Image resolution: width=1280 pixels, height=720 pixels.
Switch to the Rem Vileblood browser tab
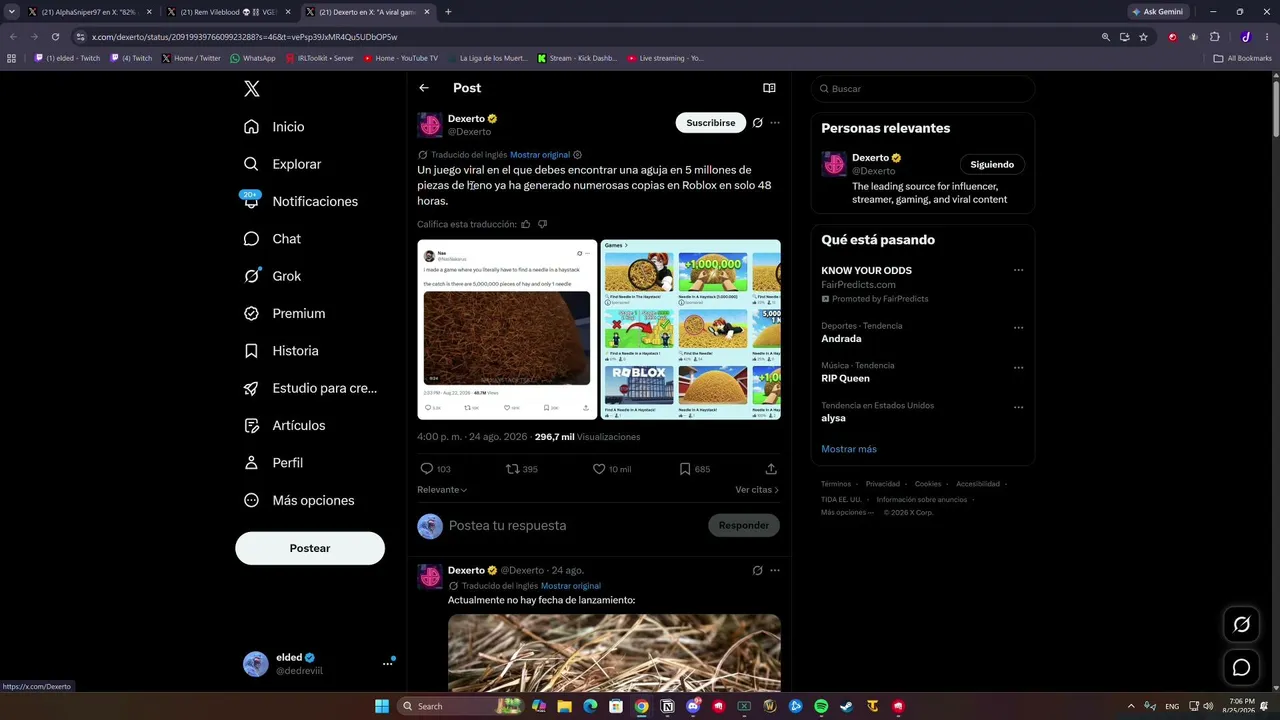click(x=227, y=12)
